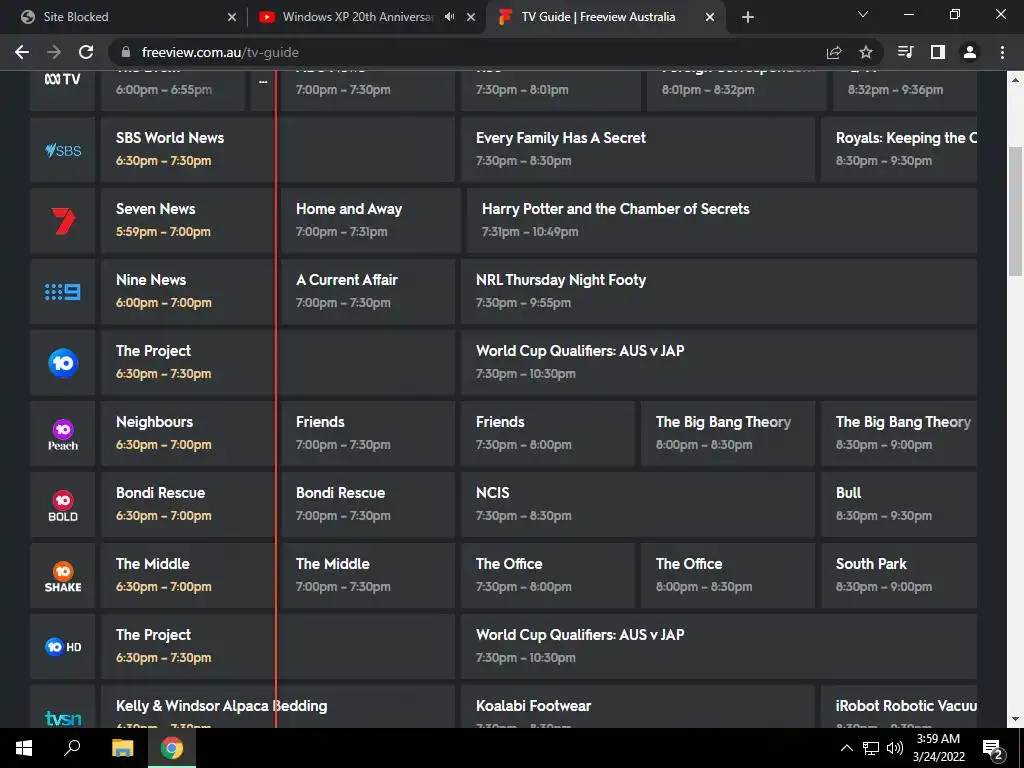Close the TV Guide Freeview Australia tab

710,17
